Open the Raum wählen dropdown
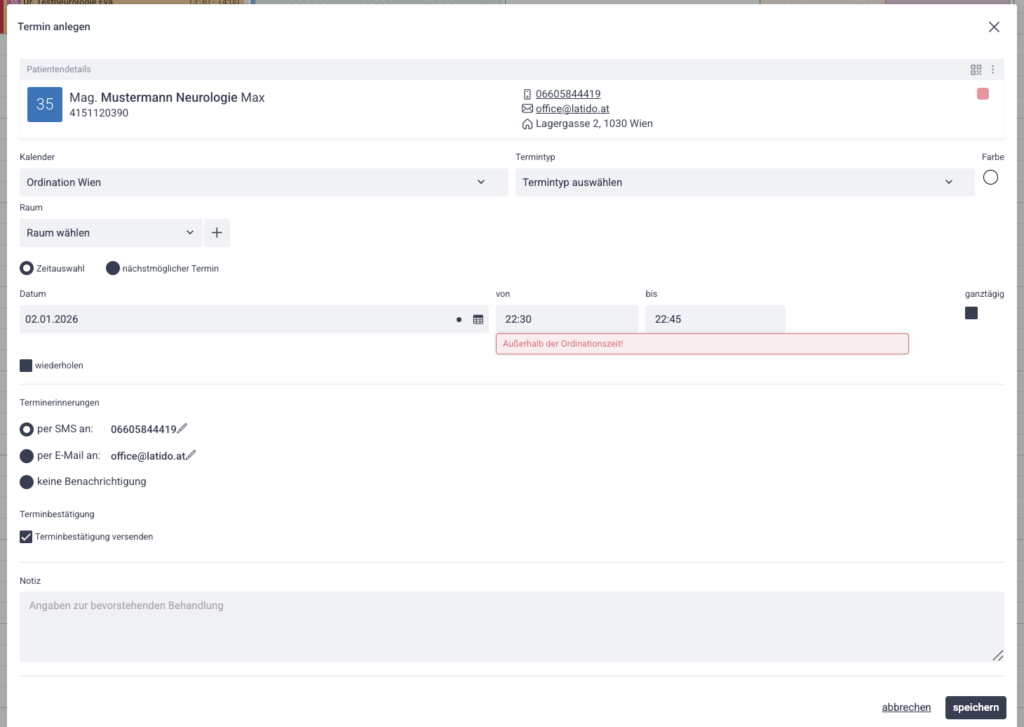The image size is (1024, 727). pyautogui.click(x=110, y=233)
